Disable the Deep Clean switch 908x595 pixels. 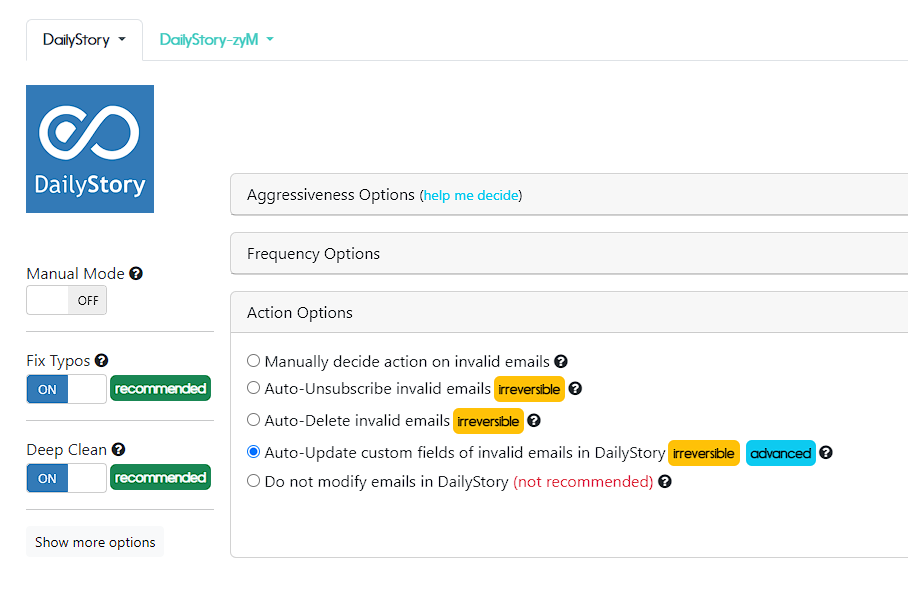click(x=67, y=478)
